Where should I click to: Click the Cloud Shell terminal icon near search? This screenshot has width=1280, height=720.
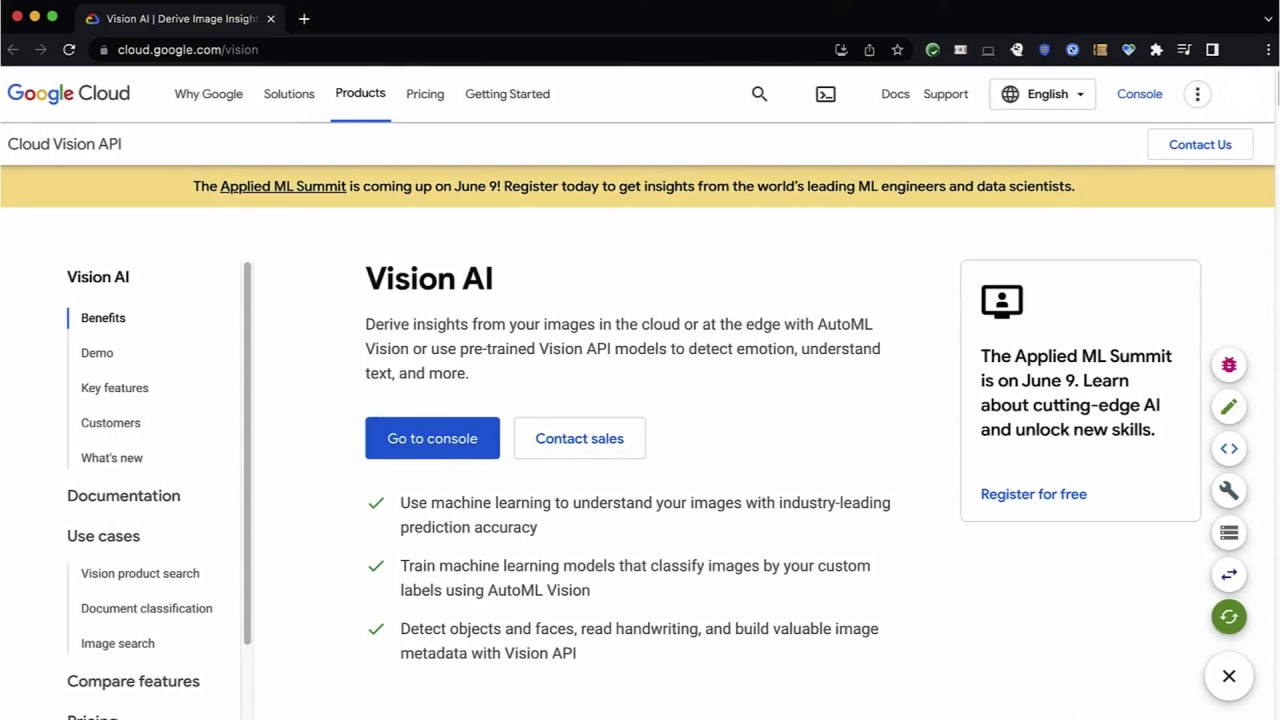(x=825, y=93)
